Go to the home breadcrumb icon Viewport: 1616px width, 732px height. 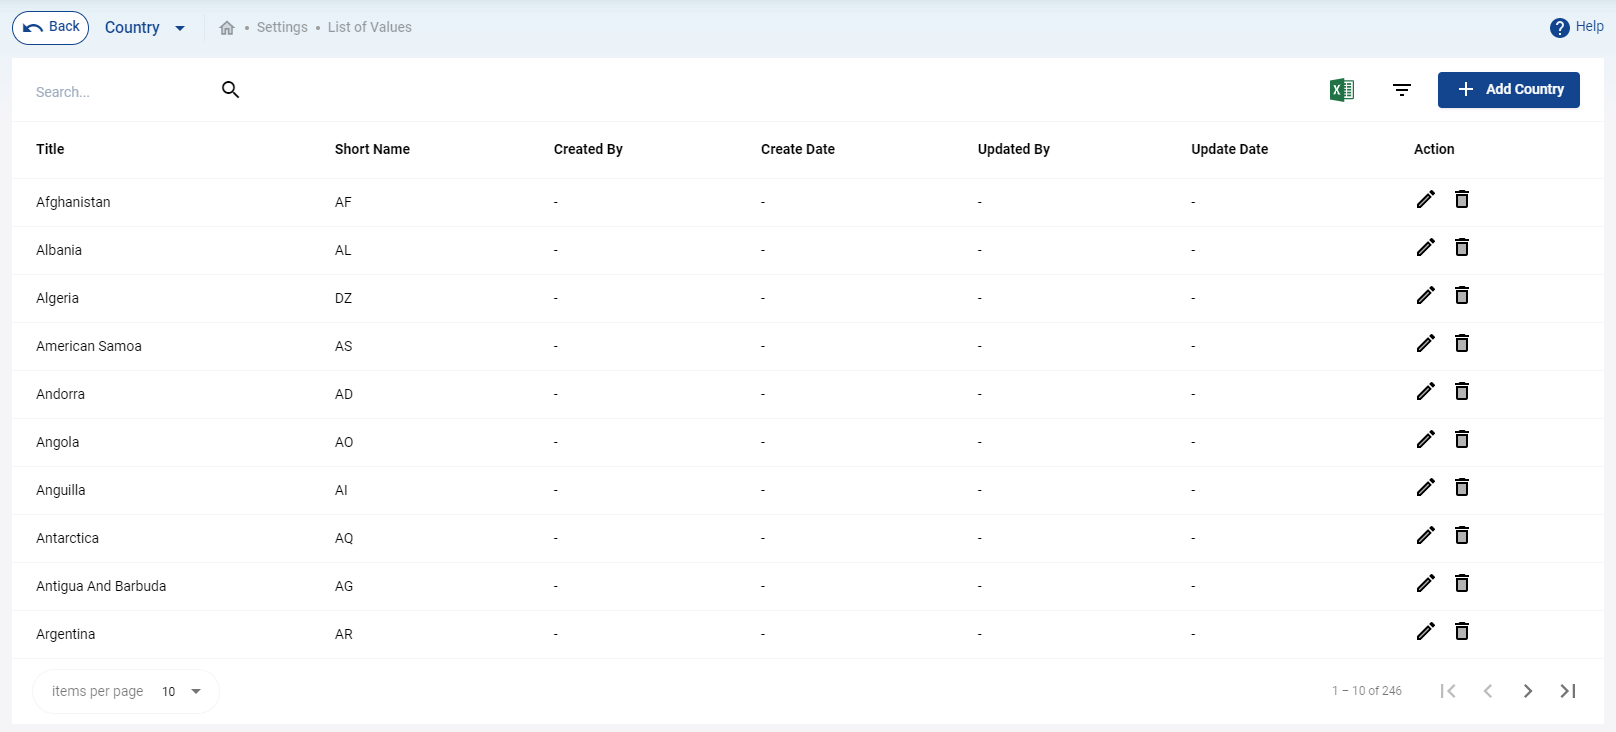pos(227,28)
